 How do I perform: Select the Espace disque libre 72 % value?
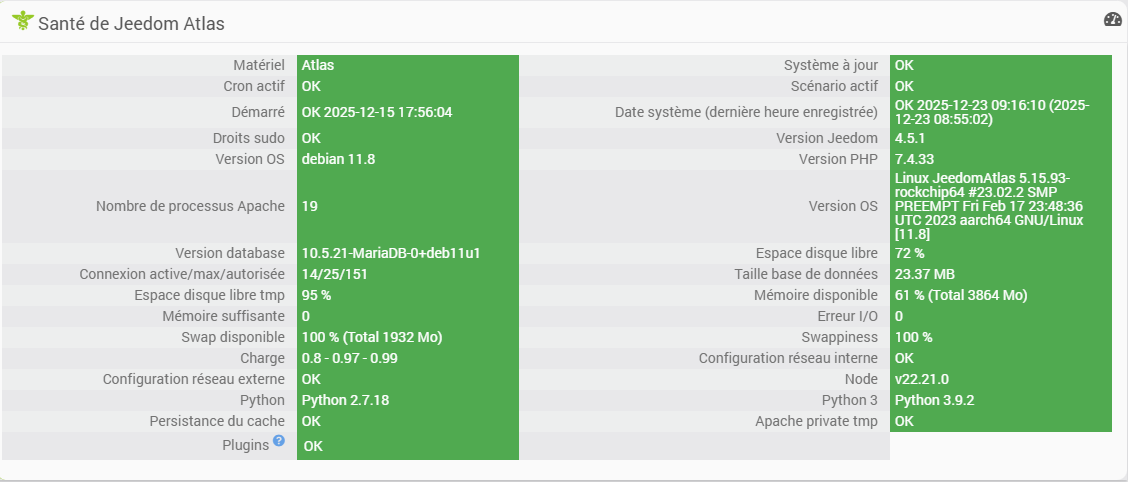pyautogui.click(x=910, y=253)
